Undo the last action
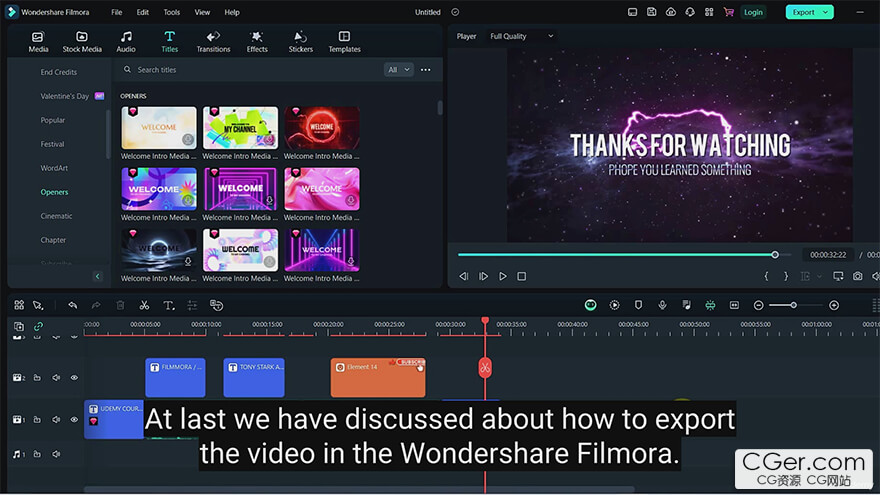This screenshot has height=495, width=880. [72, 305]
